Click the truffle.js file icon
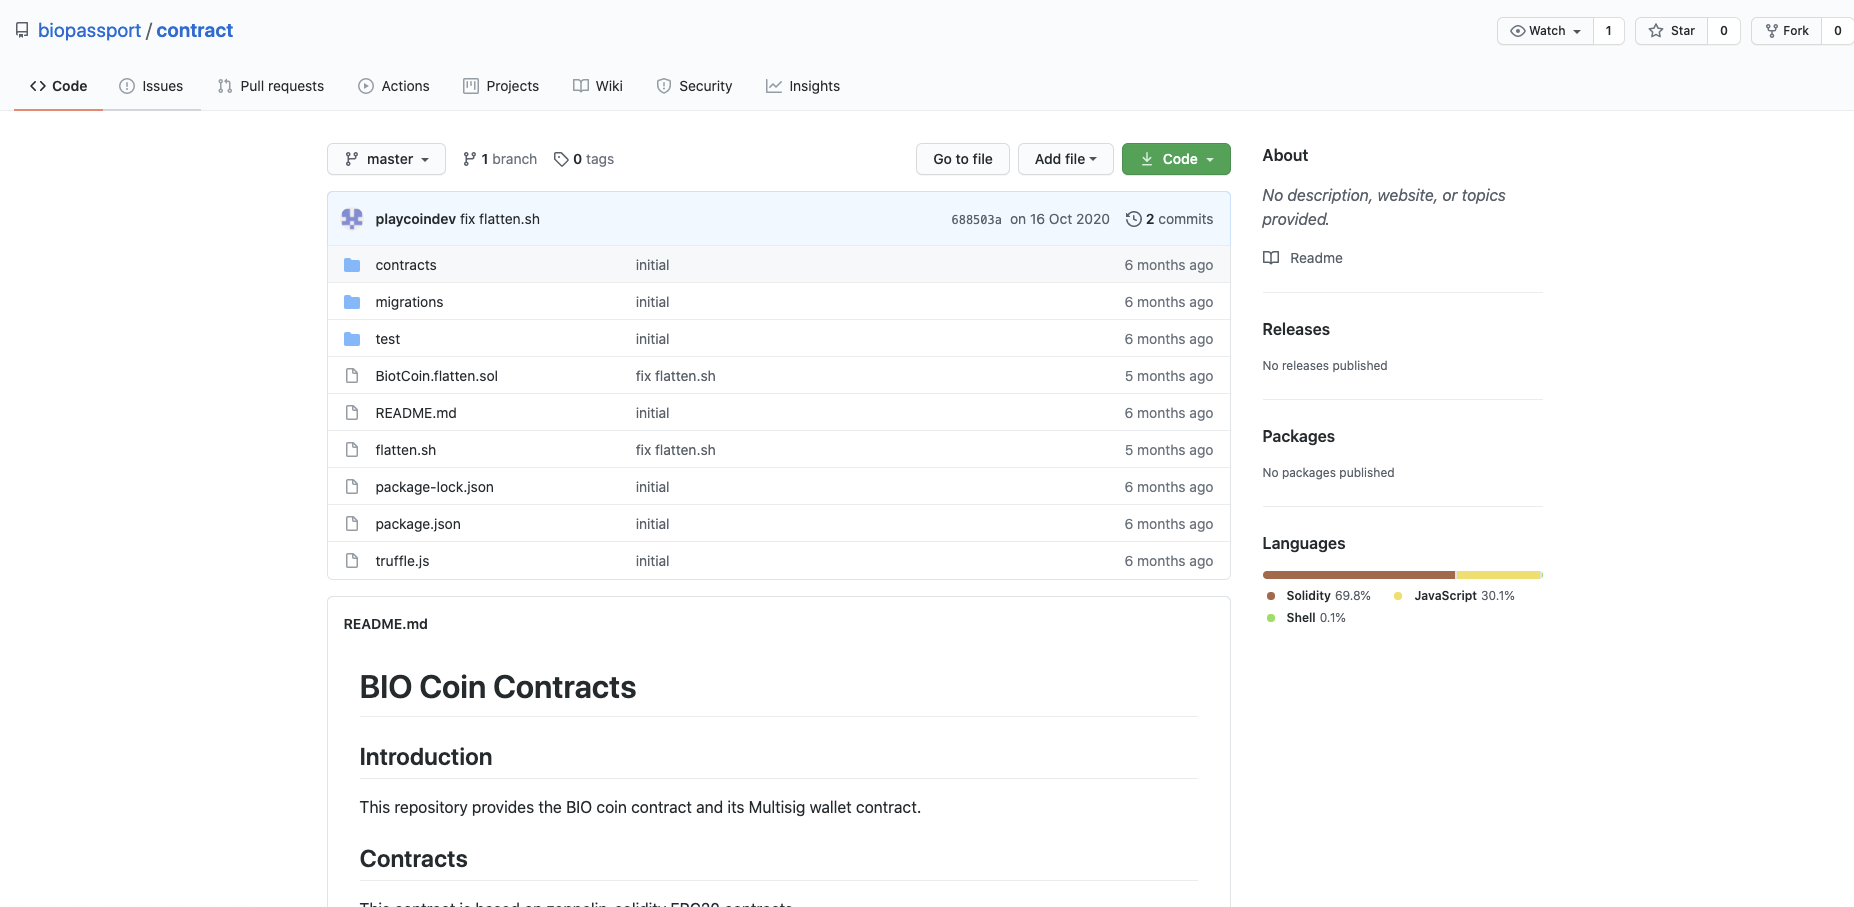 click(x=352, y=561)
